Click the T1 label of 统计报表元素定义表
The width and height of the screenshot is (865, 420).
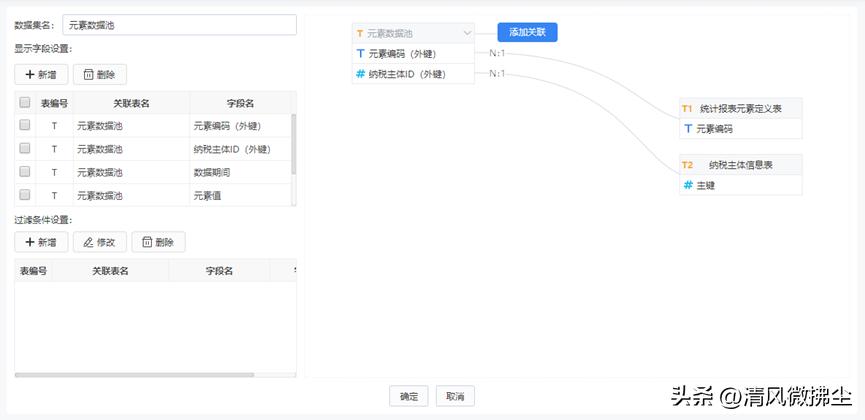[x=687, y=109]
